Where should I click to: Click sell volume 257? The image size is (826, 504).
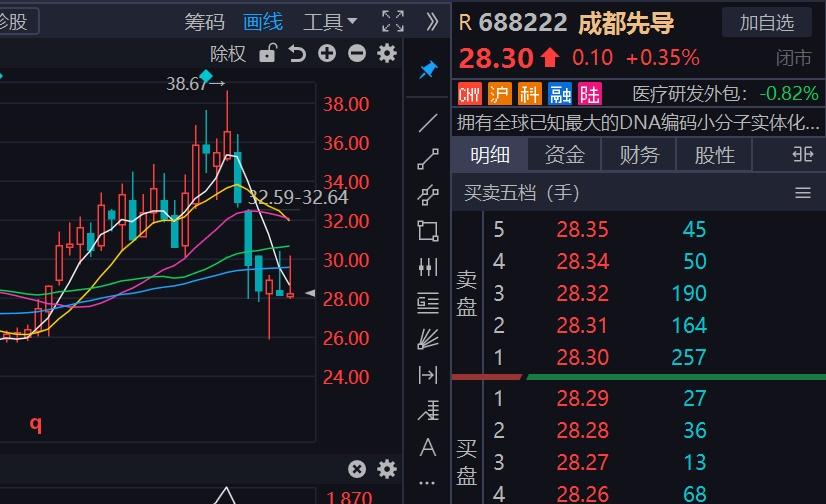point(689,358)
